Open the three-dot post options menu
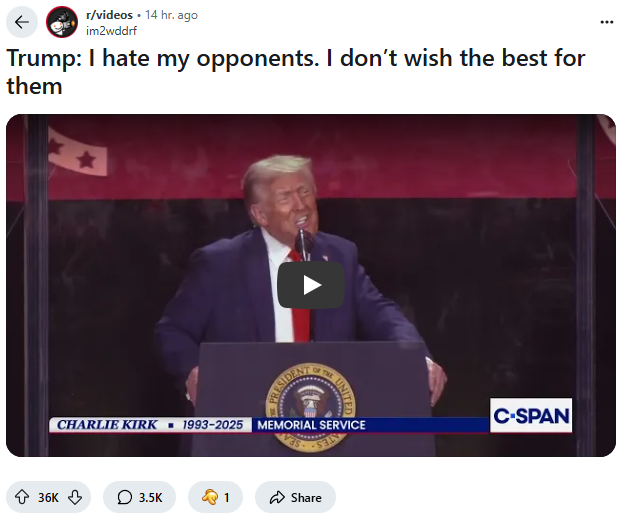The image size is (622, 522). [x=607, y=22]
